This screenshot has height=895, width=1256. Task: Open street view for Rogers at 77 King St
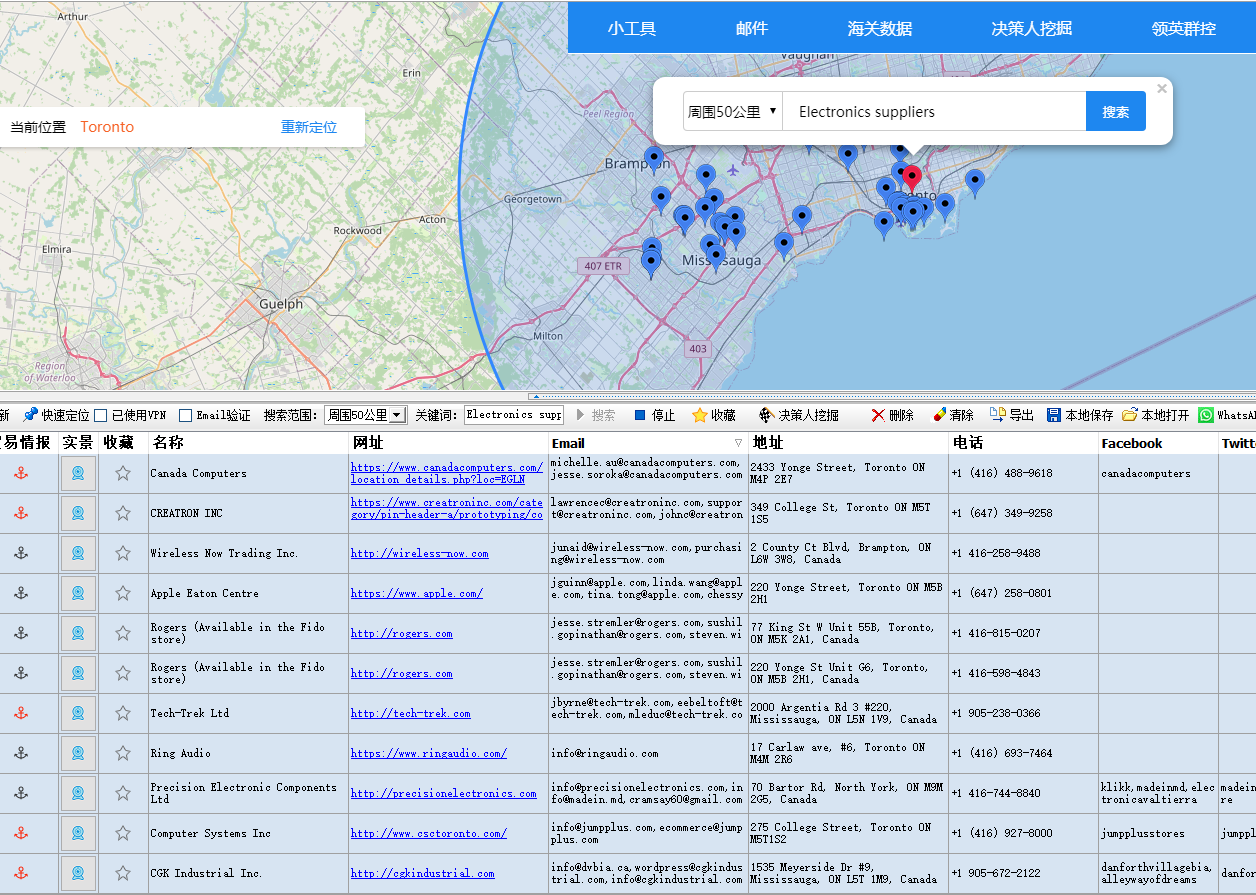(x=78, y=633)
